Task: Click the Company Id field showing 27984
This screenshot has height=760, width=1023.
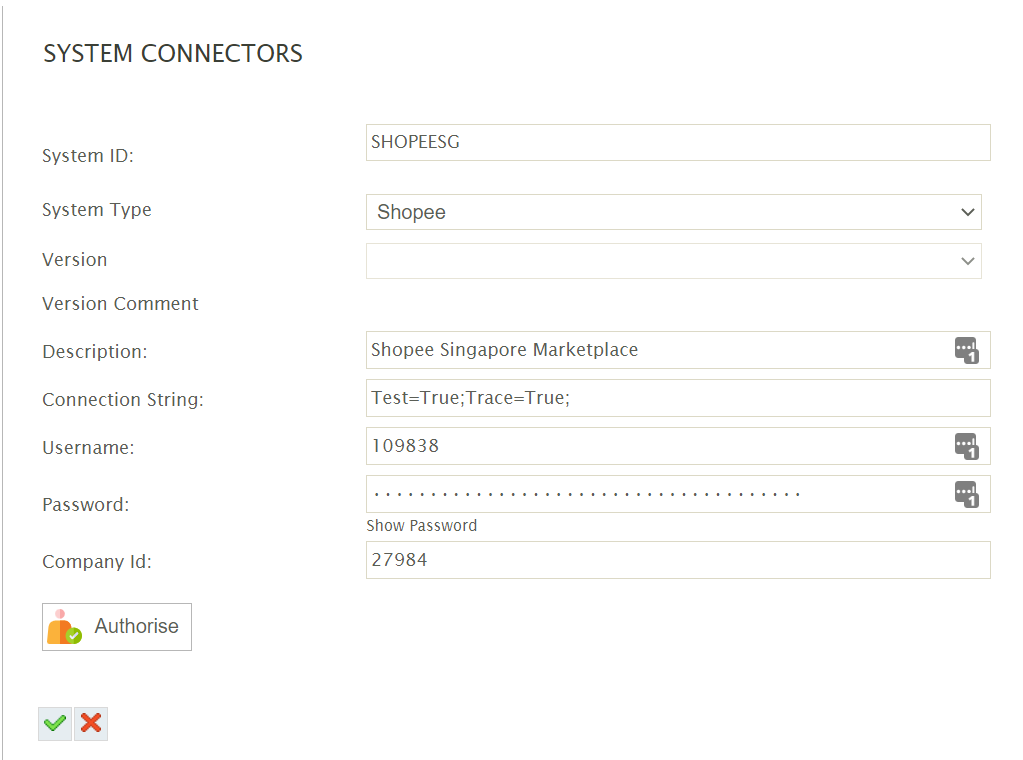Action: pyautogui.click(x=677, y=560)
